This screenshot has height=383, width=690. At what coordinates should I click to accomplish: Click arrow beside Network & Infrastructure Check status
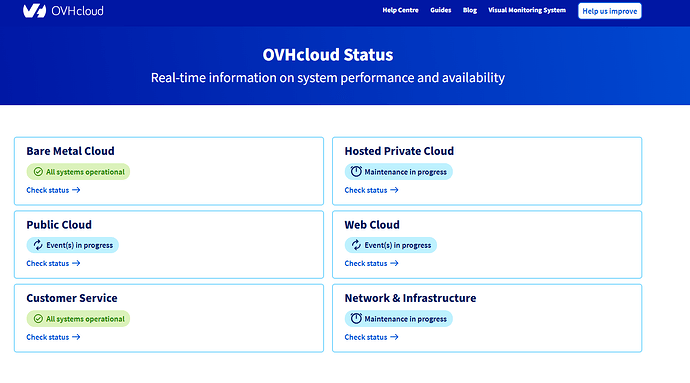[394, 337]
